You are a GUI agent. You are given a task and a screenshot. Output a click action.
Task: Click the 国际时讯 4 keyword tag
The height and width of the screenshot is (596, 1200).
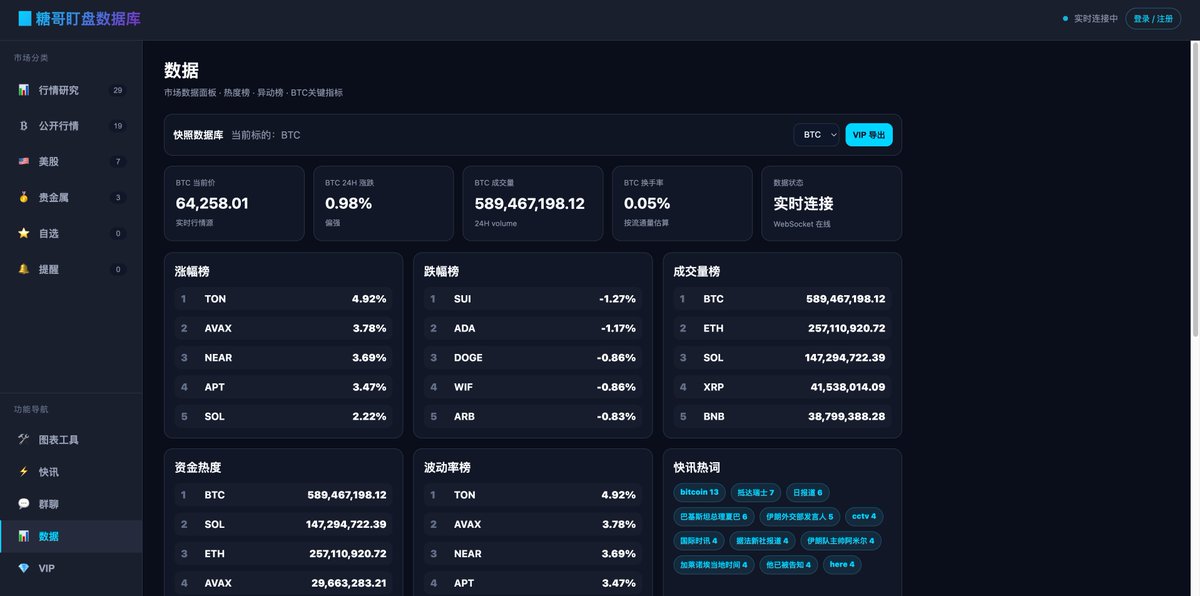(698, 540)
